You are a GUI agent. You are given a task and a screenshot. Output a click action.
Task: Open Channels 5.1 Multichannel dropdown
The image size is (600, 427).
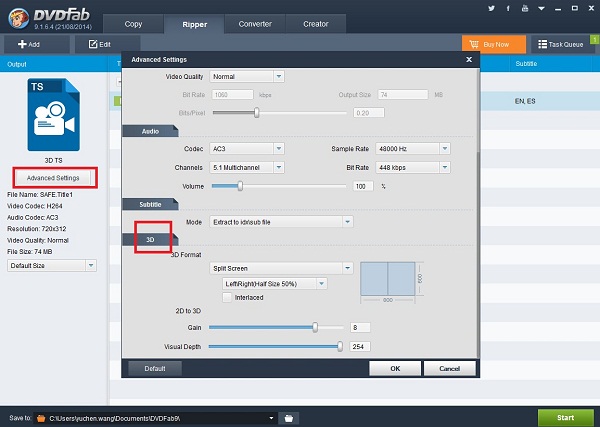(247, 167)
